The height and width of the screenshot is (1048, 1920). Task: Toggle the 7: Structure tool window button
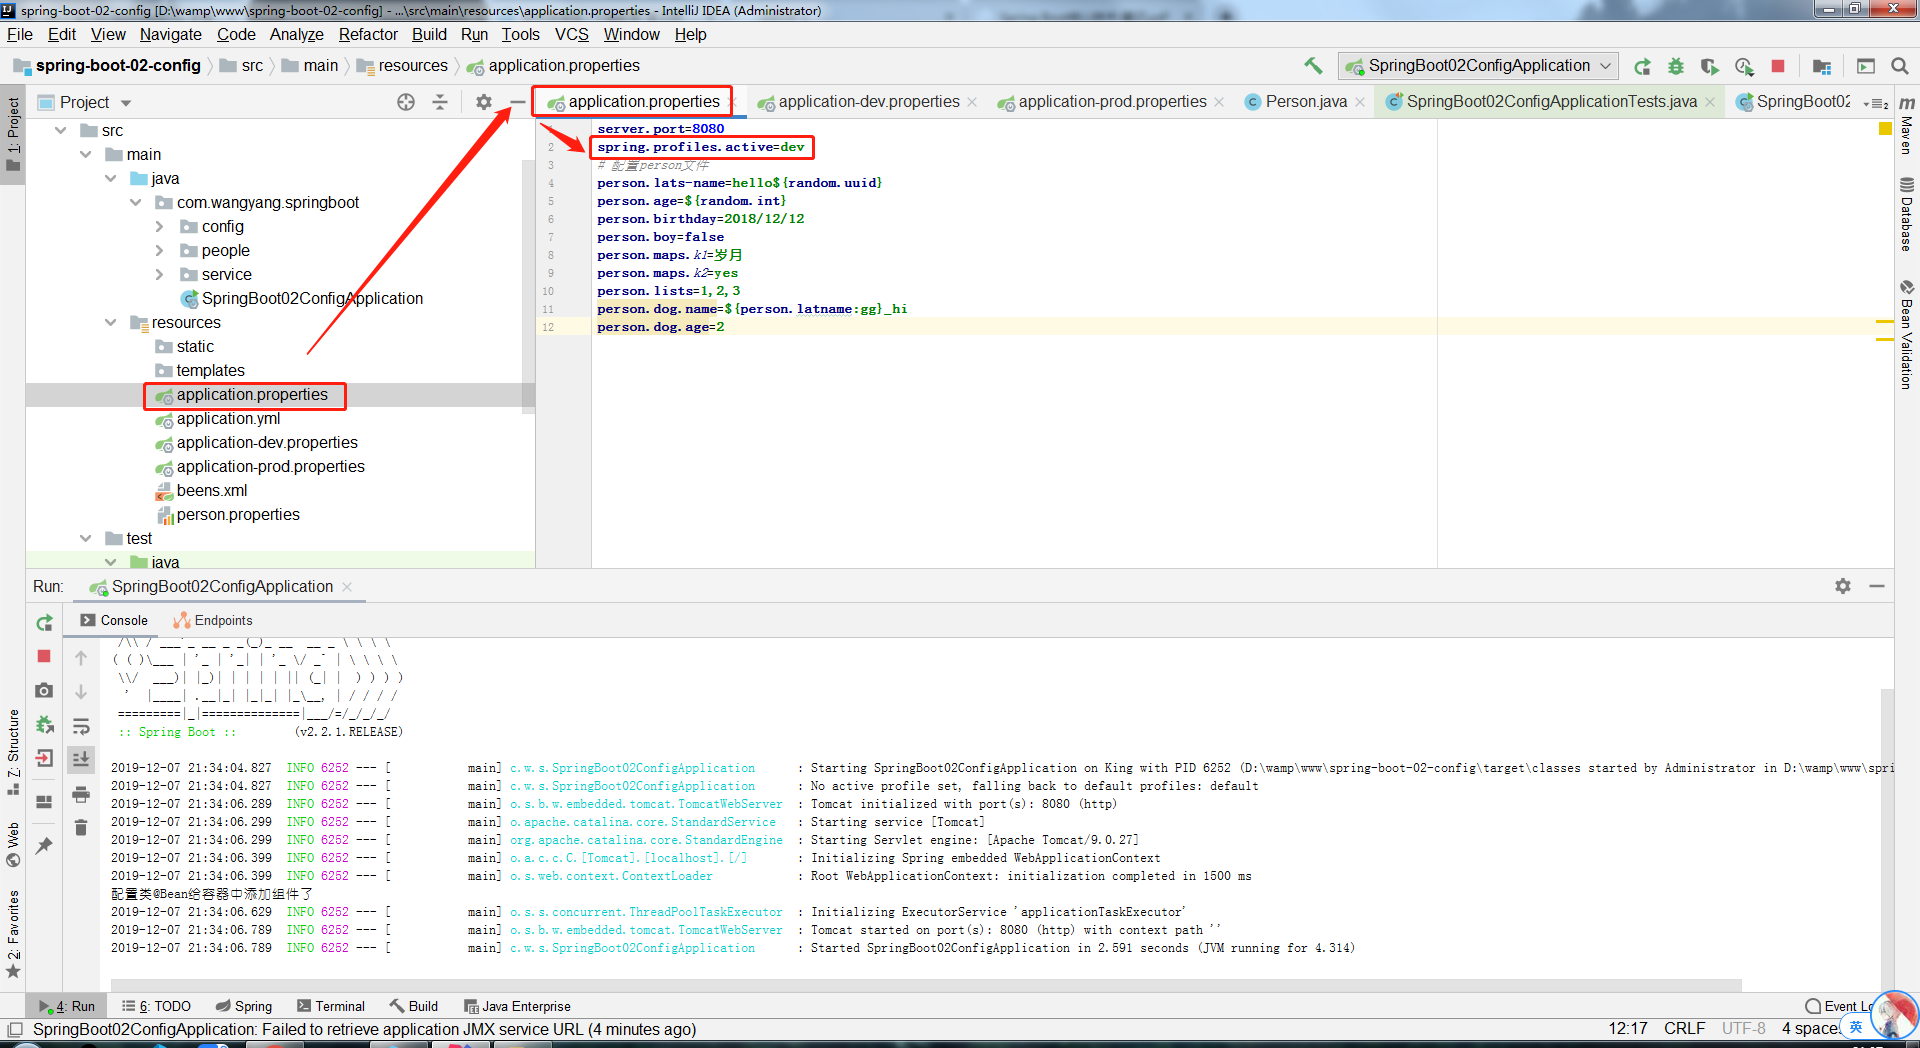pyautogui.click(x=13, y=752)
